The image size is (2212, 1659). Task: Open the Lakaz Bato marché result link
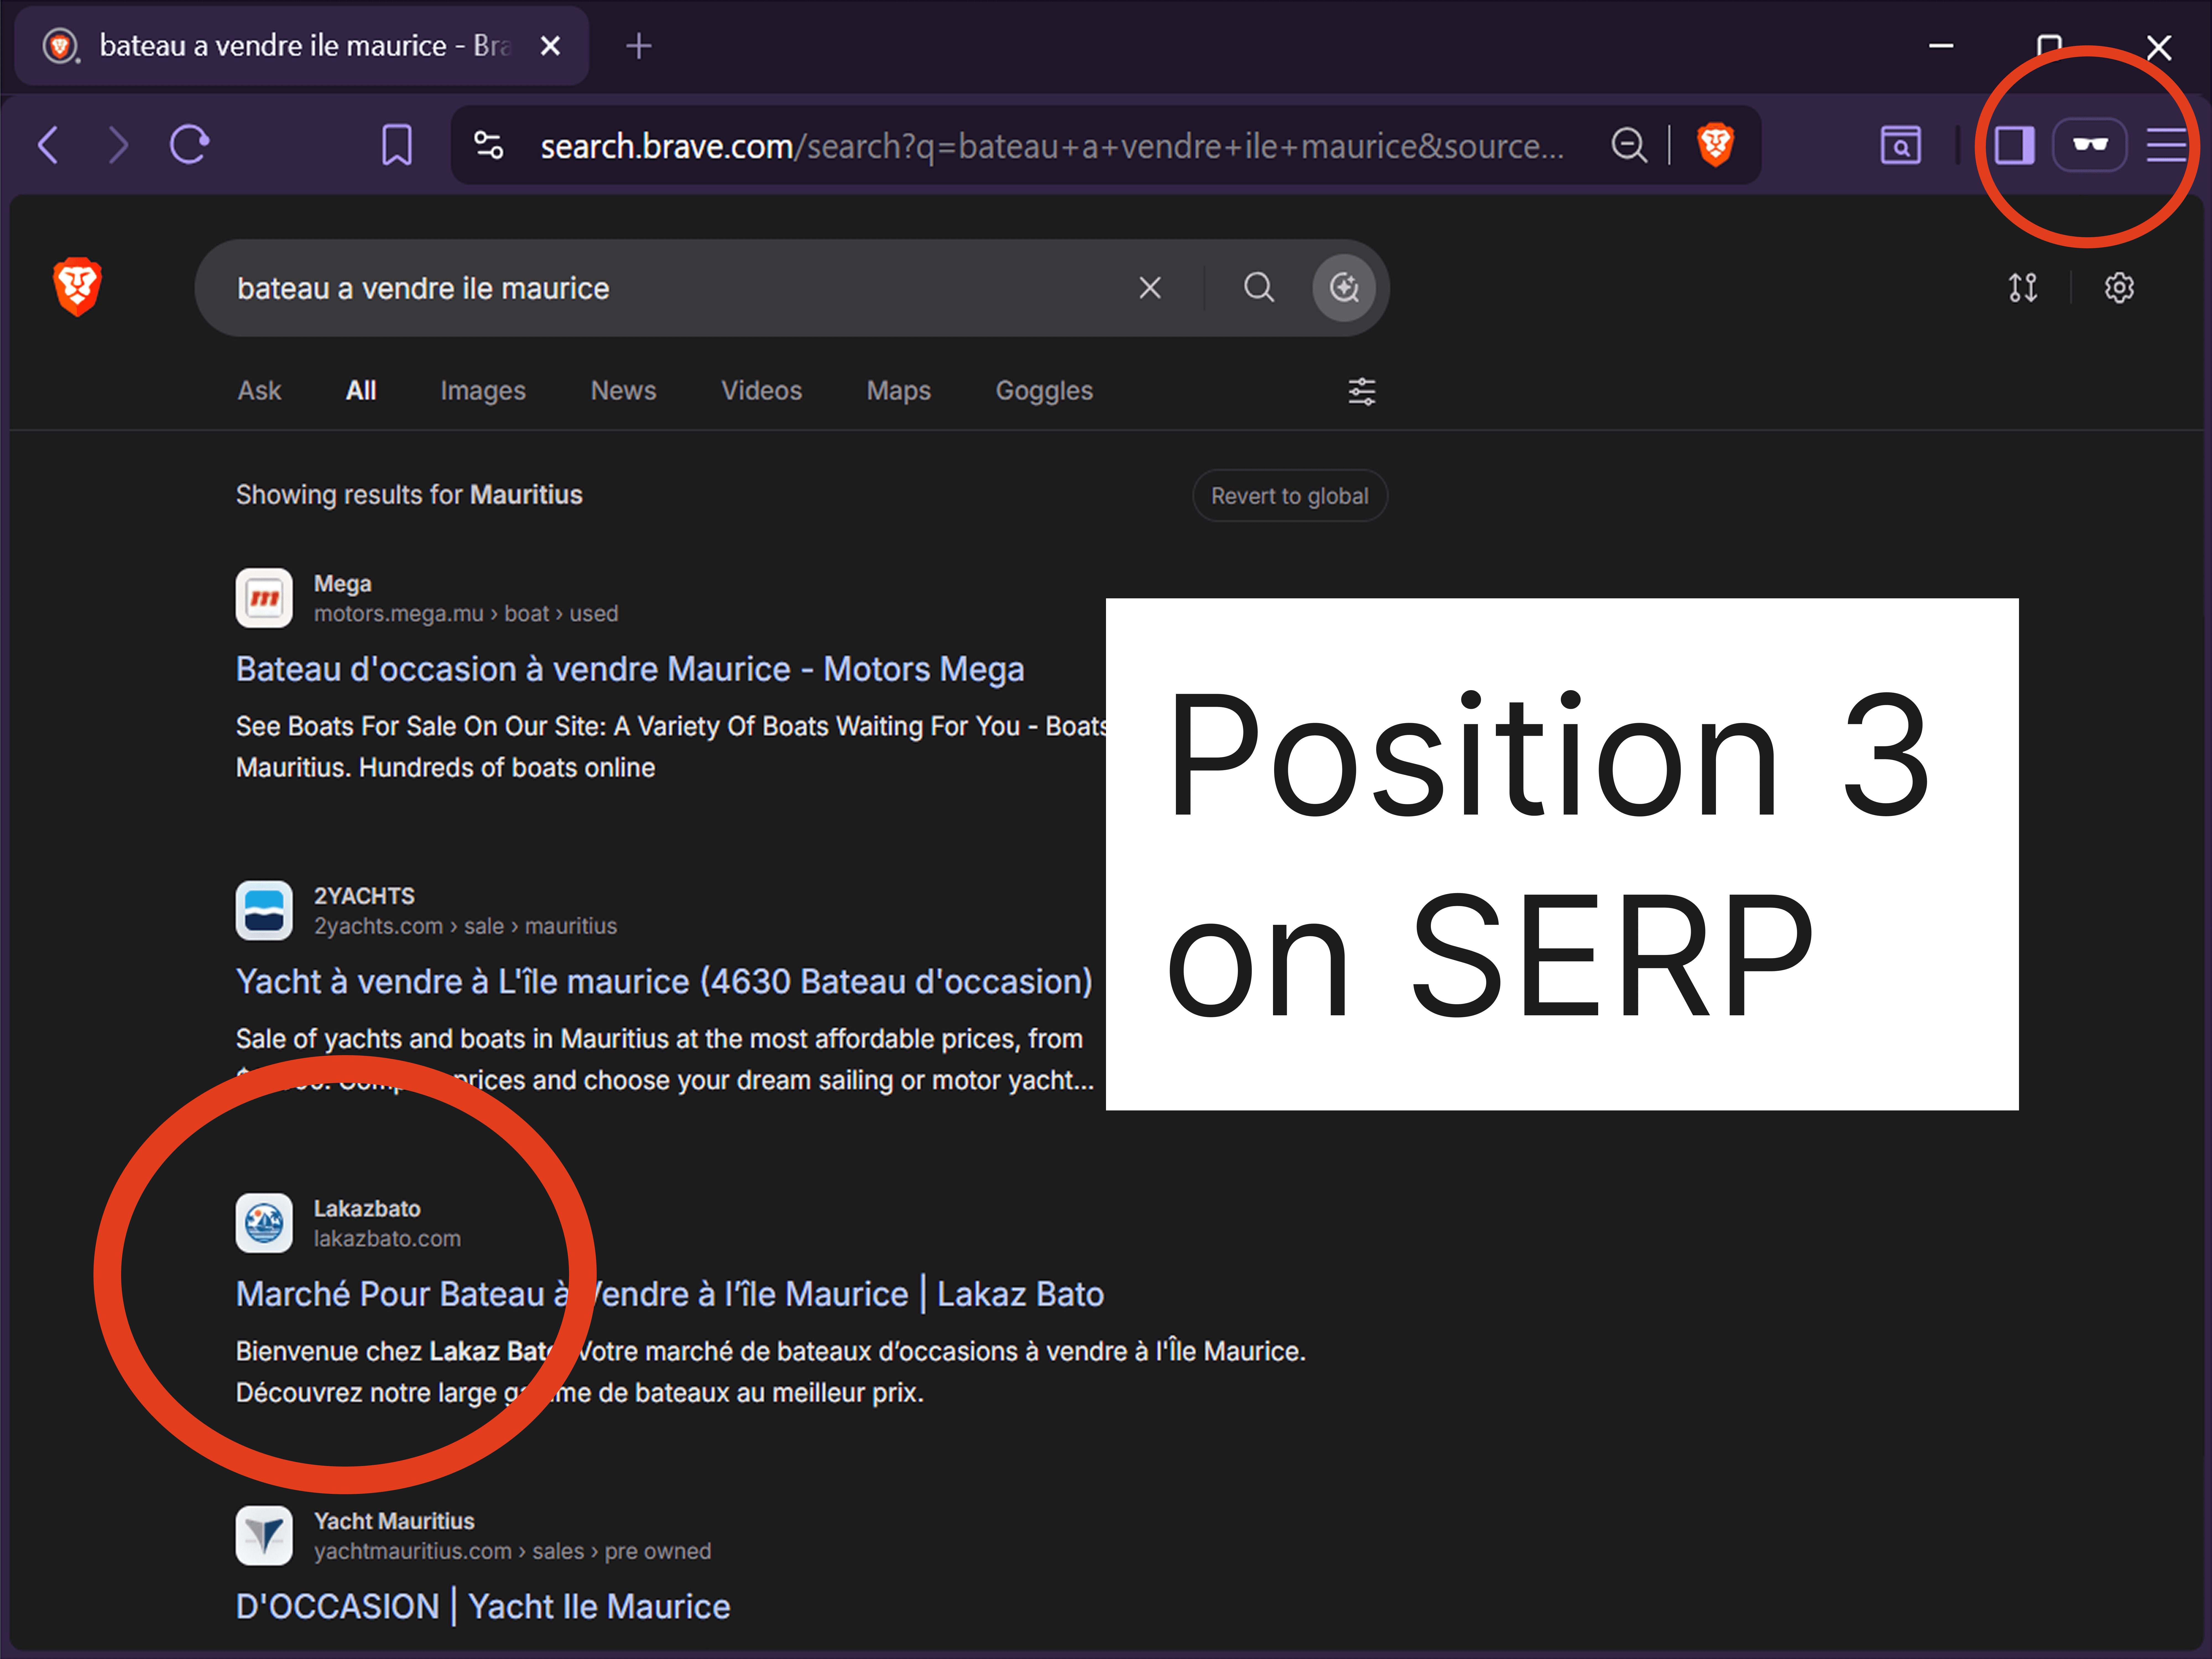point(670,1294)
